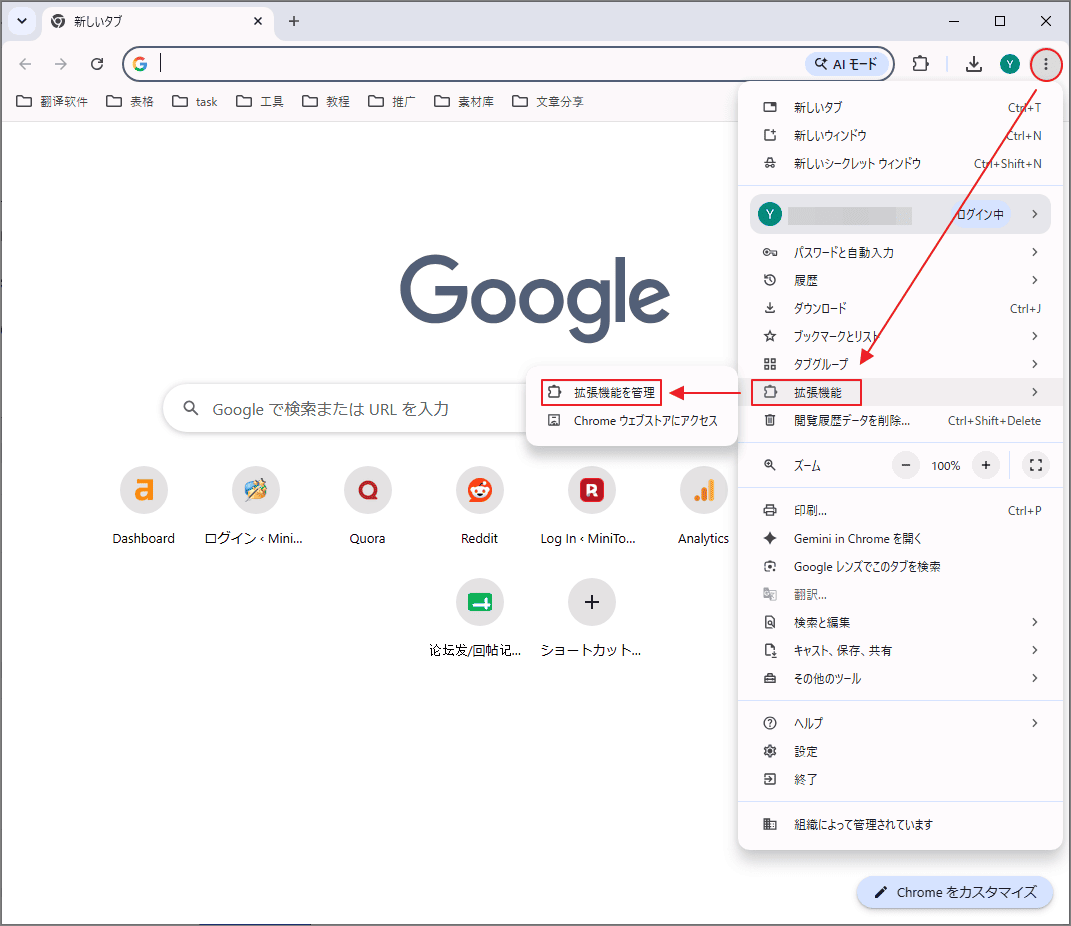Open the ログイン ‹ Mini... shortcut
Screen dimensions: 1071x926
[x=255, y=506]
